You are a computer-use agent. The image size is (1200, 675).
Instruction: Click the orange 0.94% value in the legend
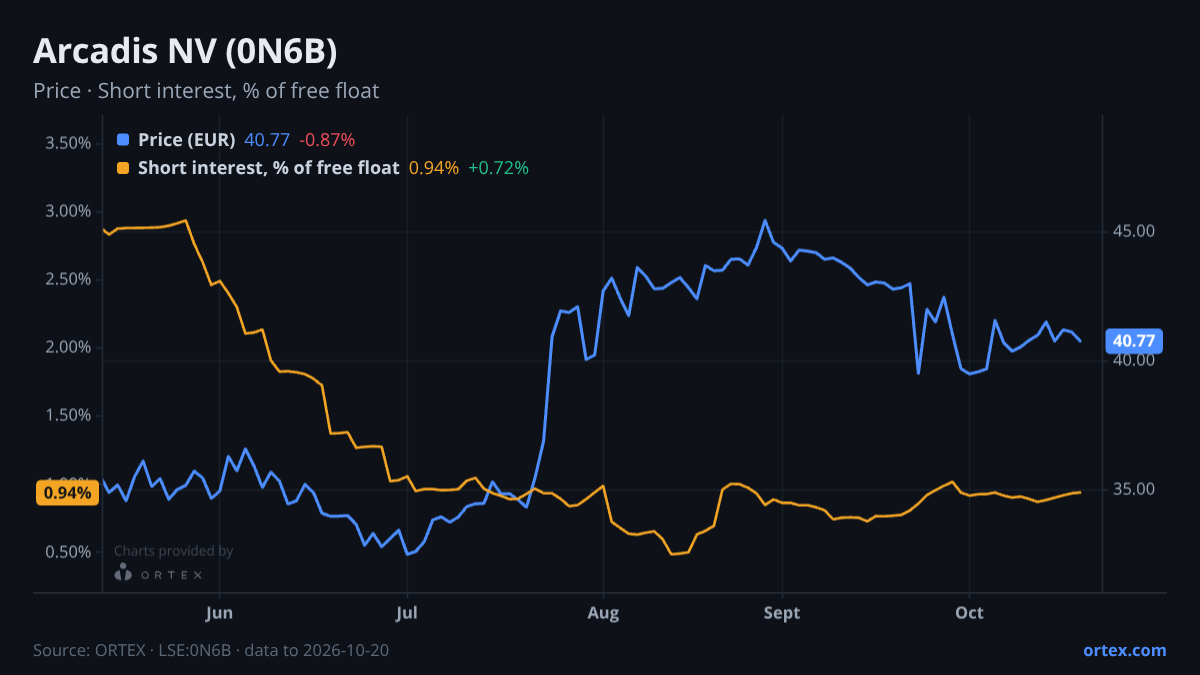pyautogui.click(x=434, y=168)
